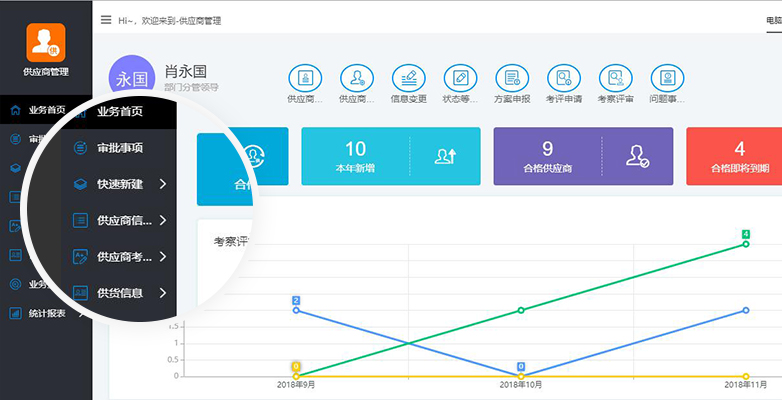Open the 考察评审 shortcut icon
The image size is (782, 400).
click(x=615, y=78)
